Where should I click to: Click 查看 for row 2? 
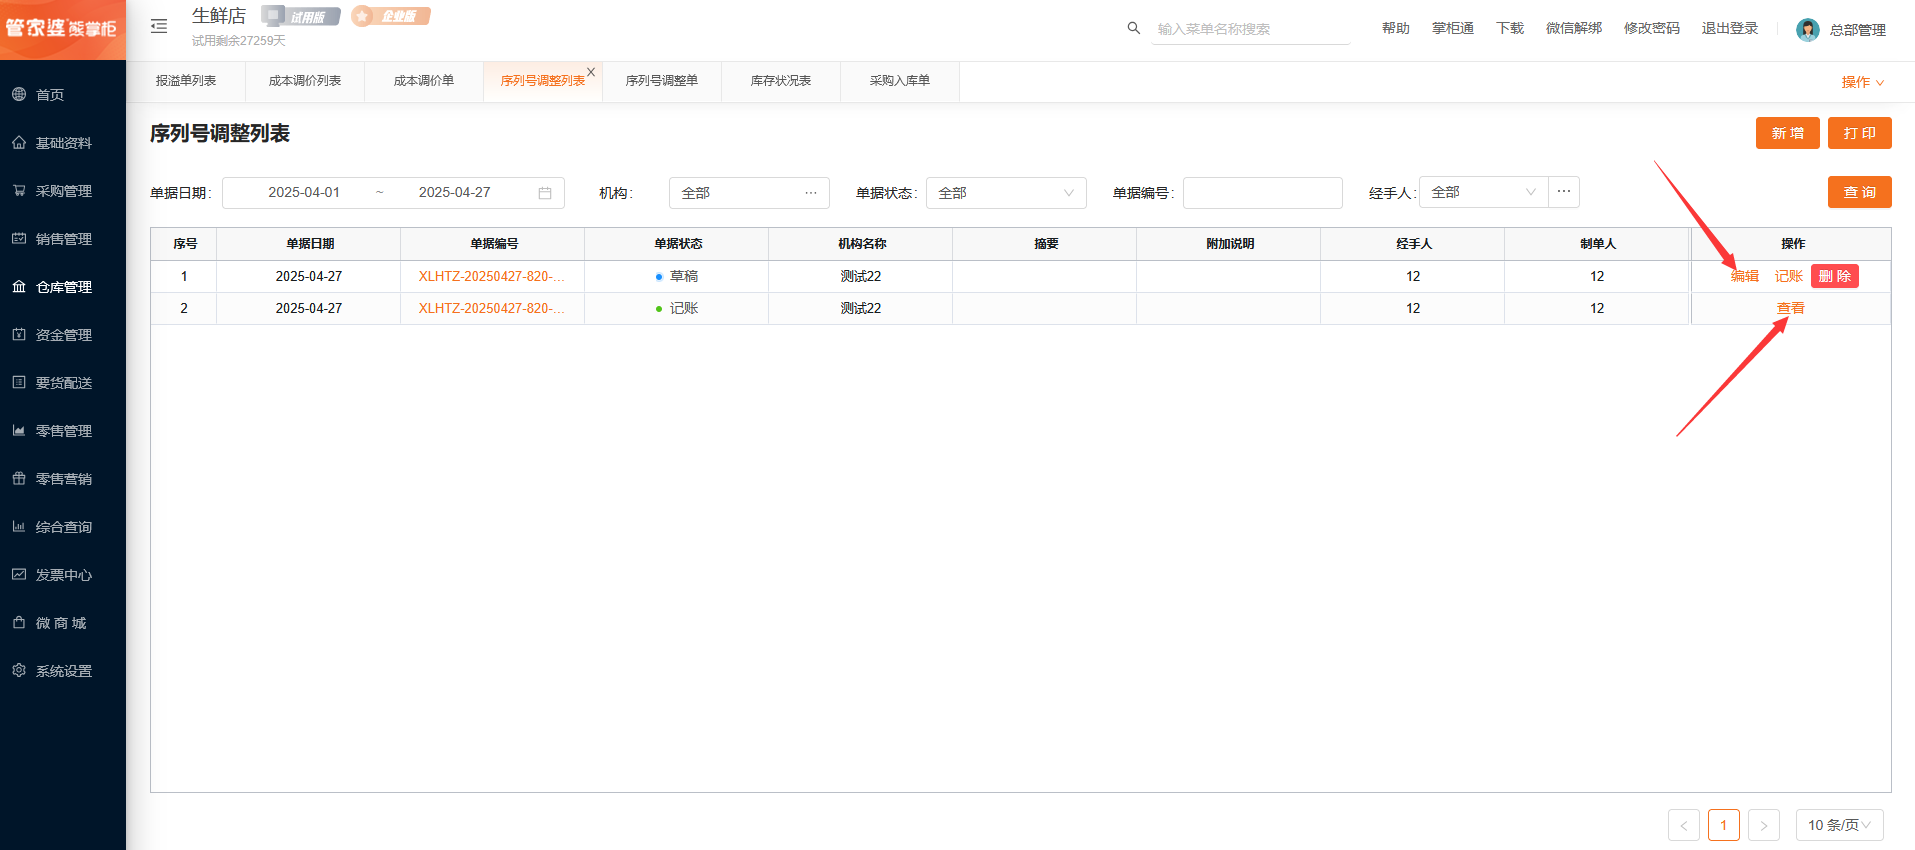(x=1791, y=308)
